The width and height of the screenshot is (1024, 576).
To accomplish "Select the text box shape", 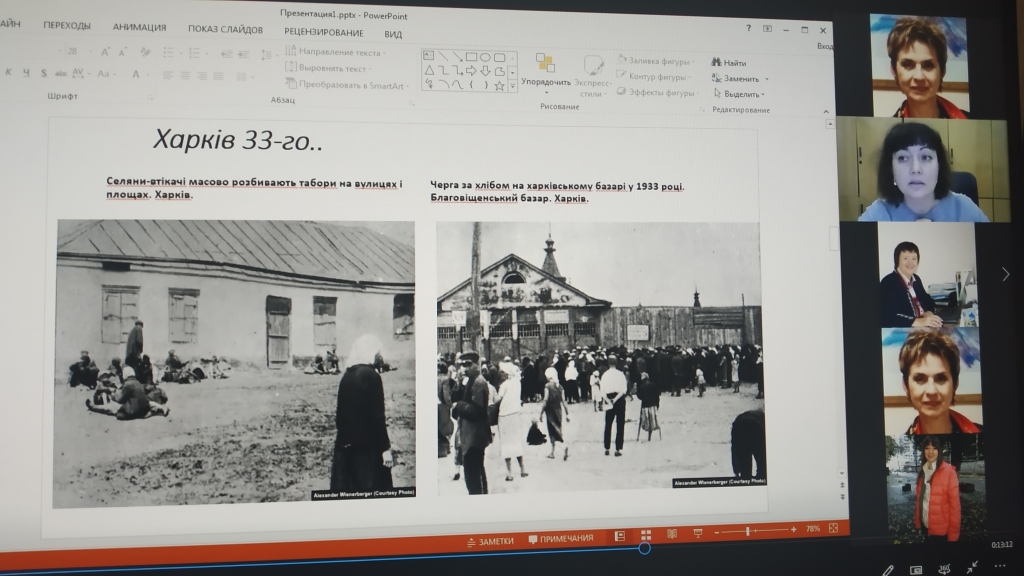I will [428, 56].
